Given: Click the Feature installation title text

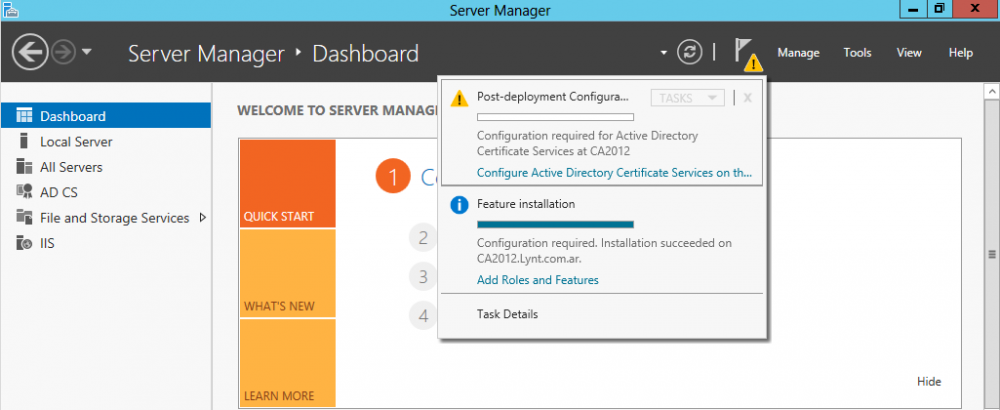Looking at the screenshot, I should click(526, 204).
